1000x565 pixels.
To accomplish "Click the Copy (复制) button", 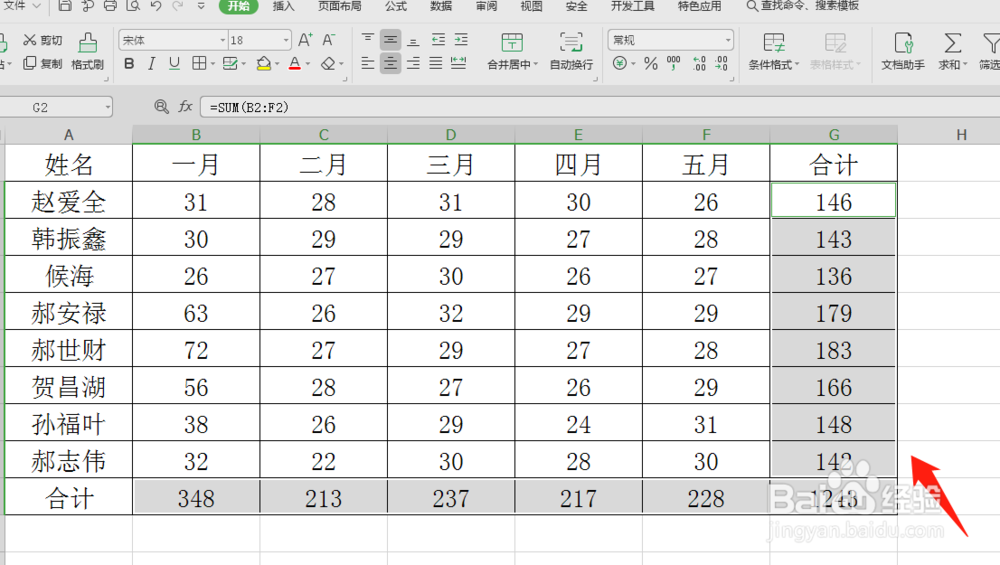I will pyautogui.click(x=42, y=64).
